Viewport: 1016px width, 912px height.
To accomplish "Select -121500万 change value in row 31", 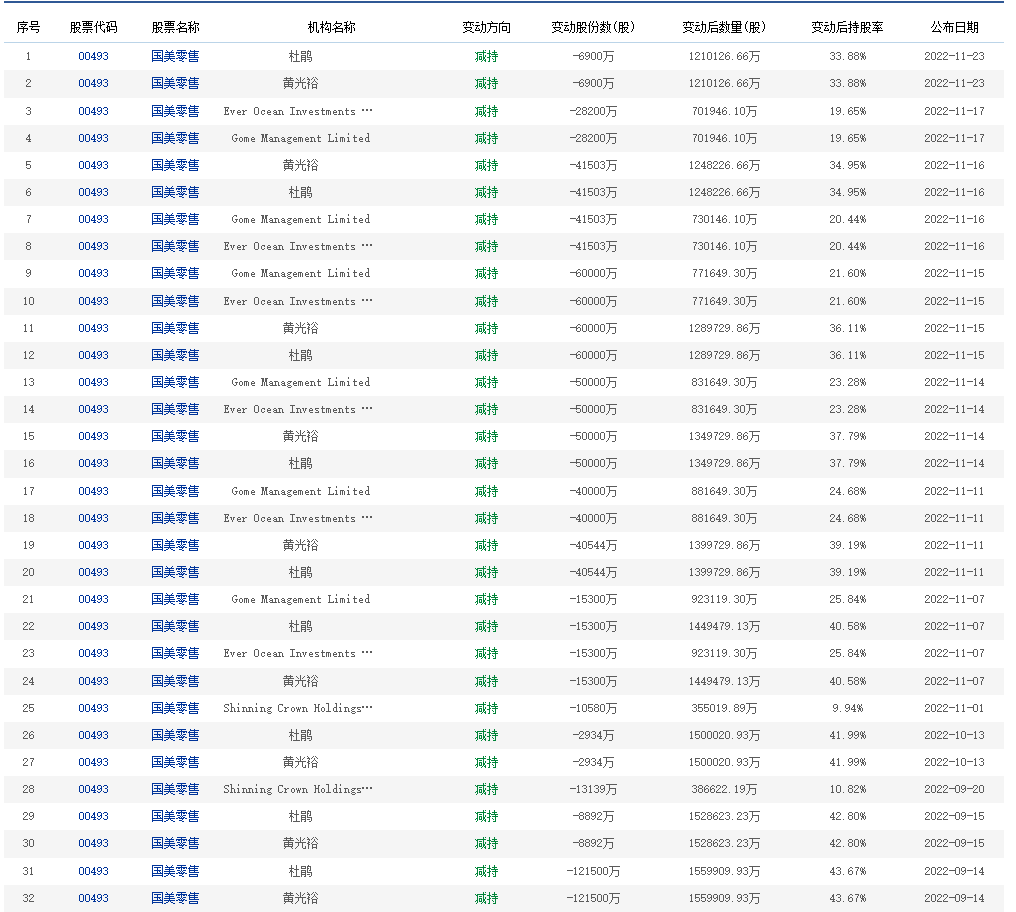I will [x=593, y=871].
